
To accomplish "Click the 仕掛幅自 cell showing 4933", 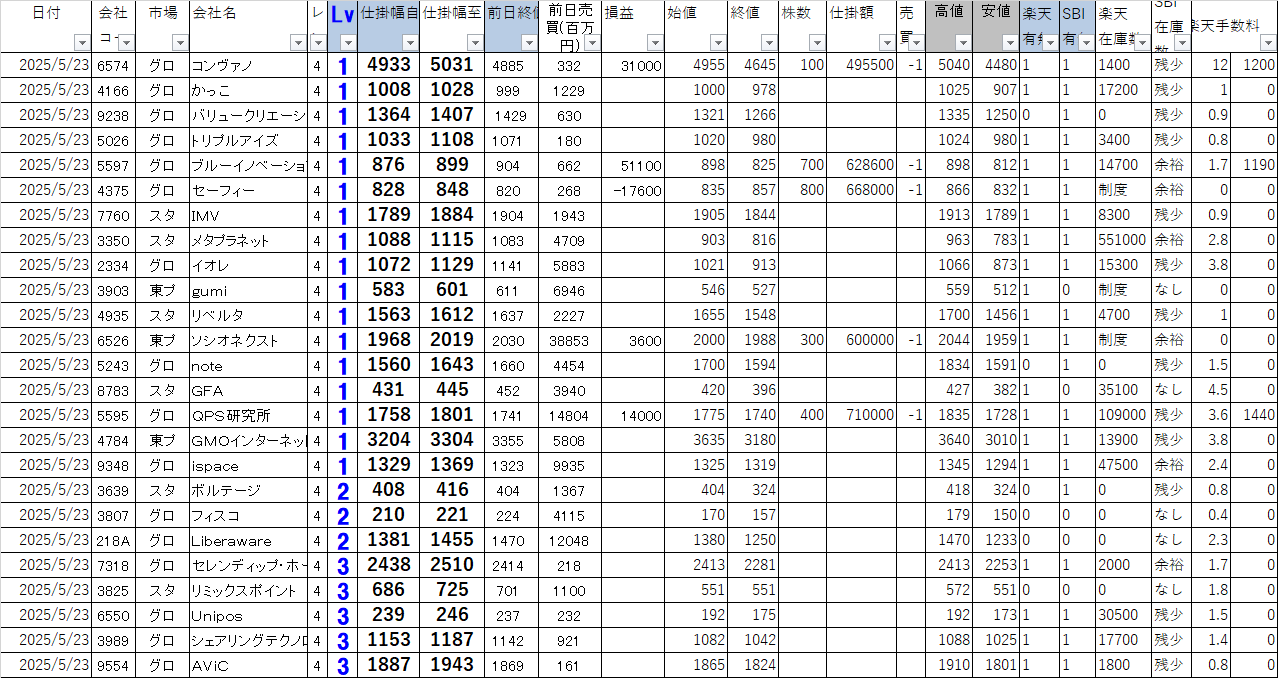I will coord(389,65).
